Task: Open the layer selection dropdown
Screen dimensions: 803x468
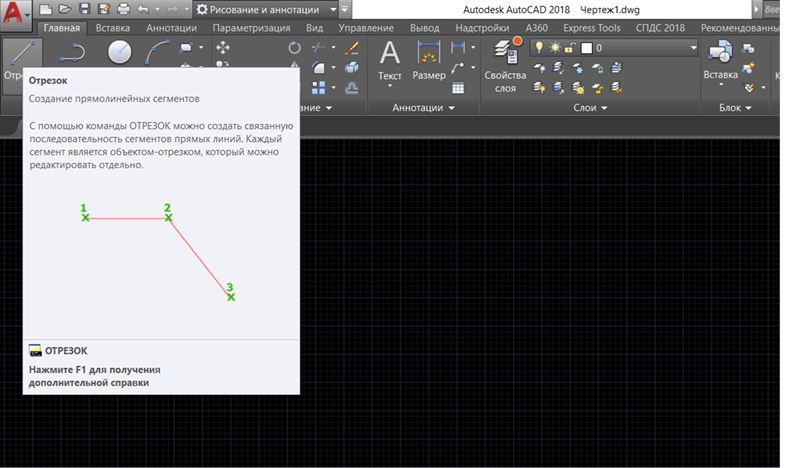Action: (693, 47)
